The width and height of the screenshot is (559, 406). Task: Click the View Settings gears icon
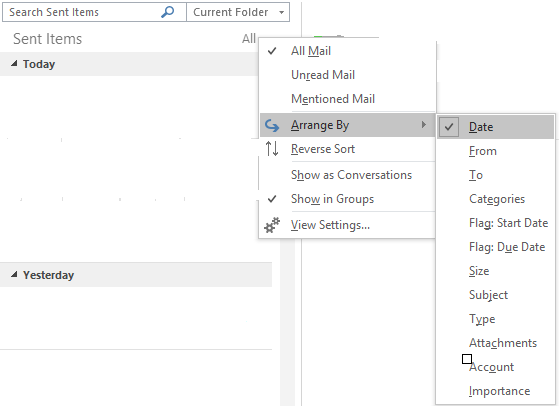(x=272, y=225)
